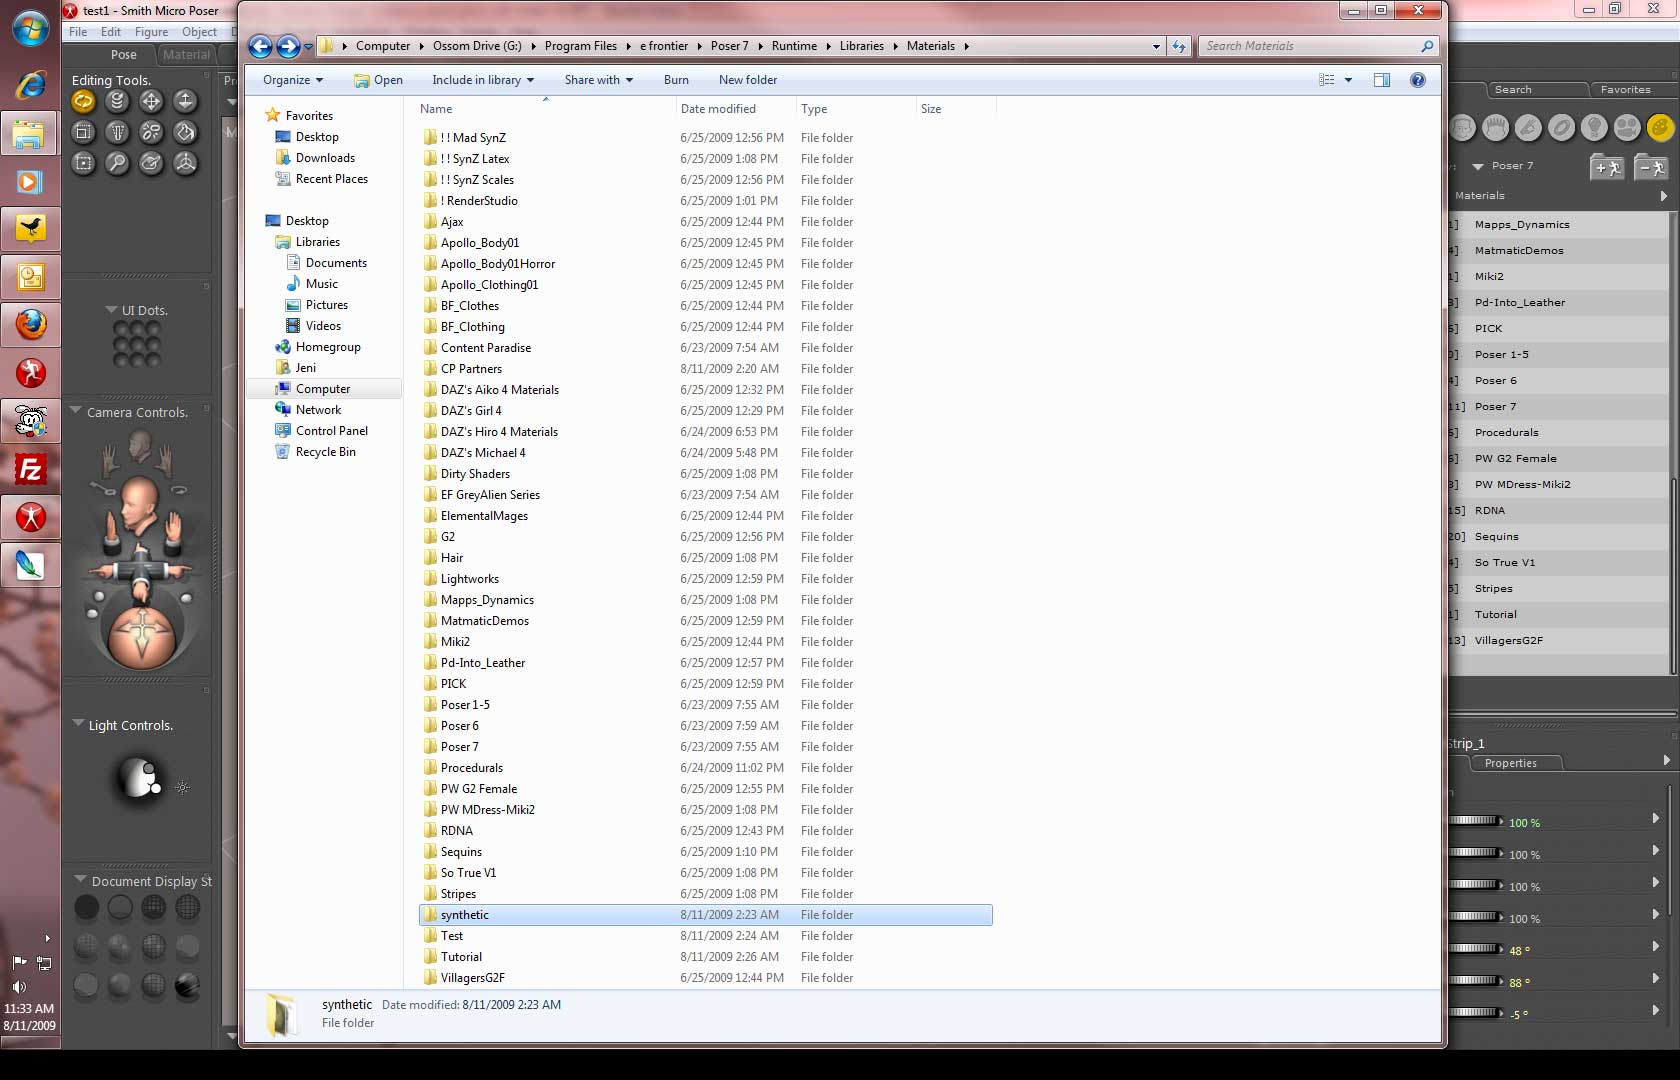The width and height of the screenshot is (1680, 1080).
Task: Click the Explorer Back arrow button
Action: point(260,46)
